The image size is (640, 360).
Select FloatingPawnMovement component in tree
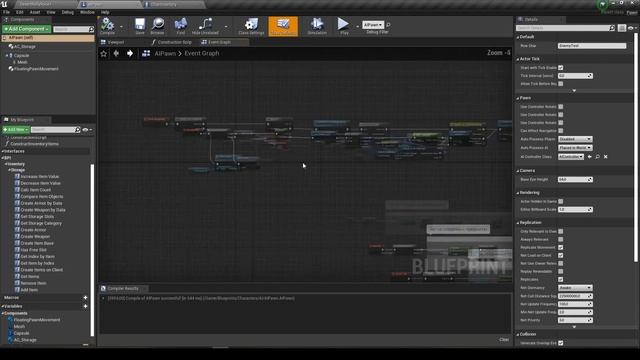click(x=36, y=69)
